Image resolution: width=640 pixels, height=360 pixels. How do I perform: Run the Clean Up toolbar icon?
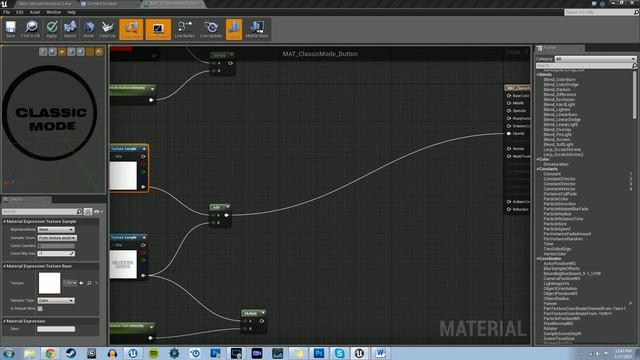point(107,29)
